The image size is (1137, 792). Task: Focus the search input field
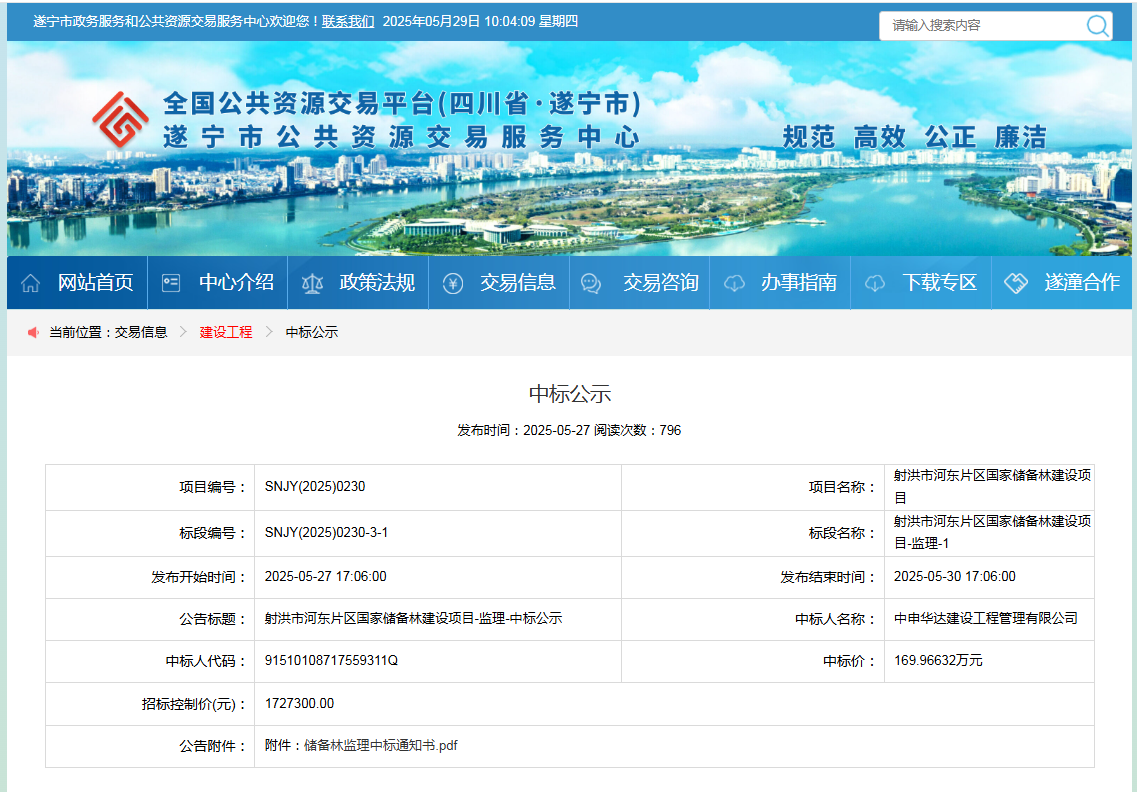[980, 26]
